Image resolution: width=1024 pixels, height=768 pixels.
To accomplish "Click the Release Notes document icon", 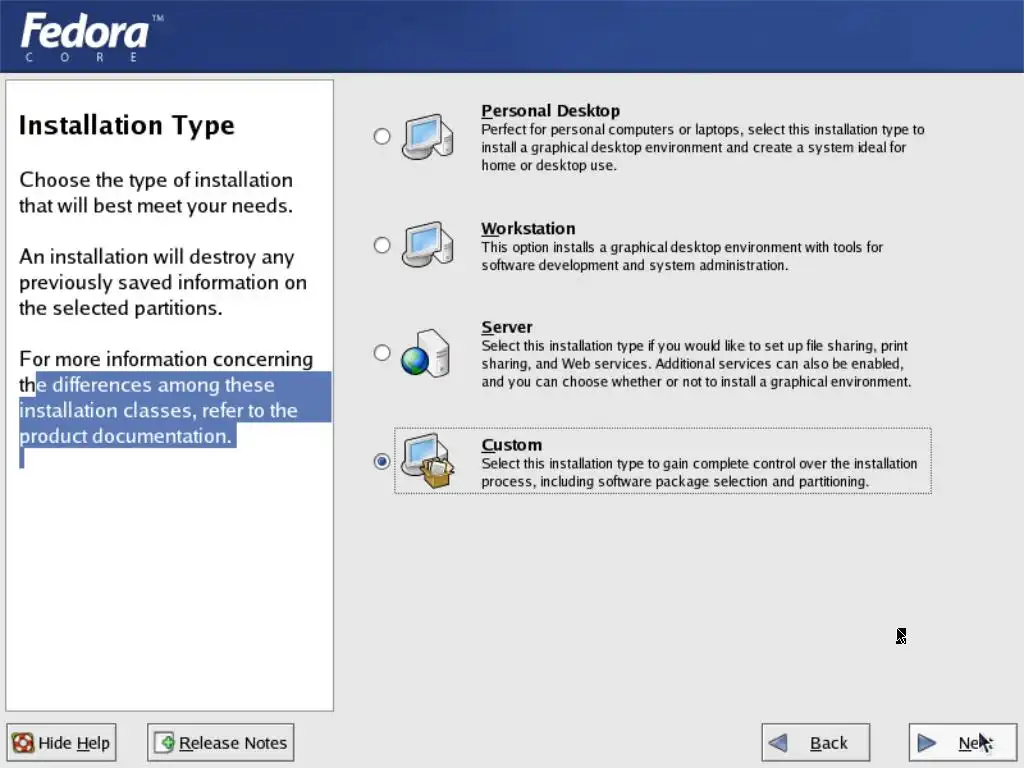I will point(164,743).
